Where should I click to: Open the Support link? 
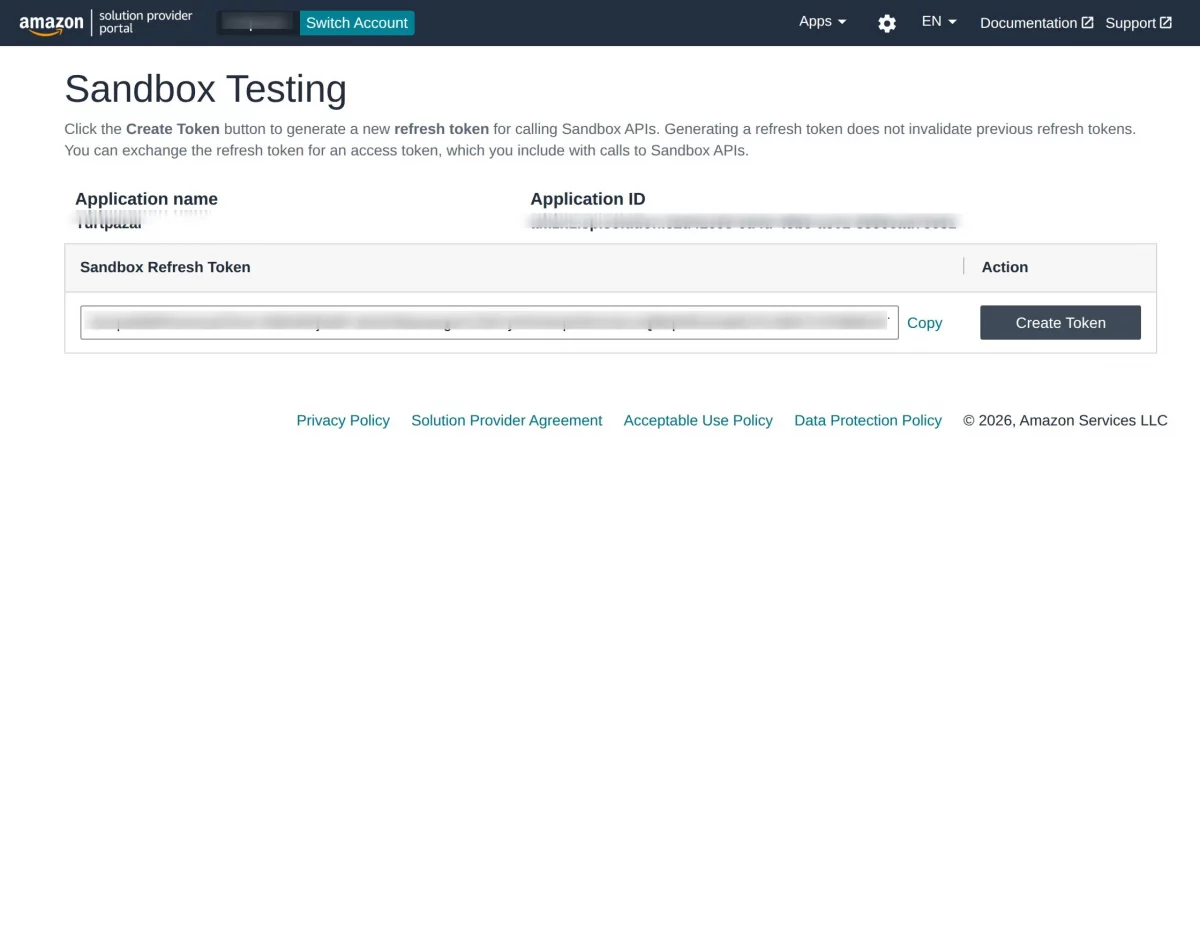click(x=1138, y=23)
